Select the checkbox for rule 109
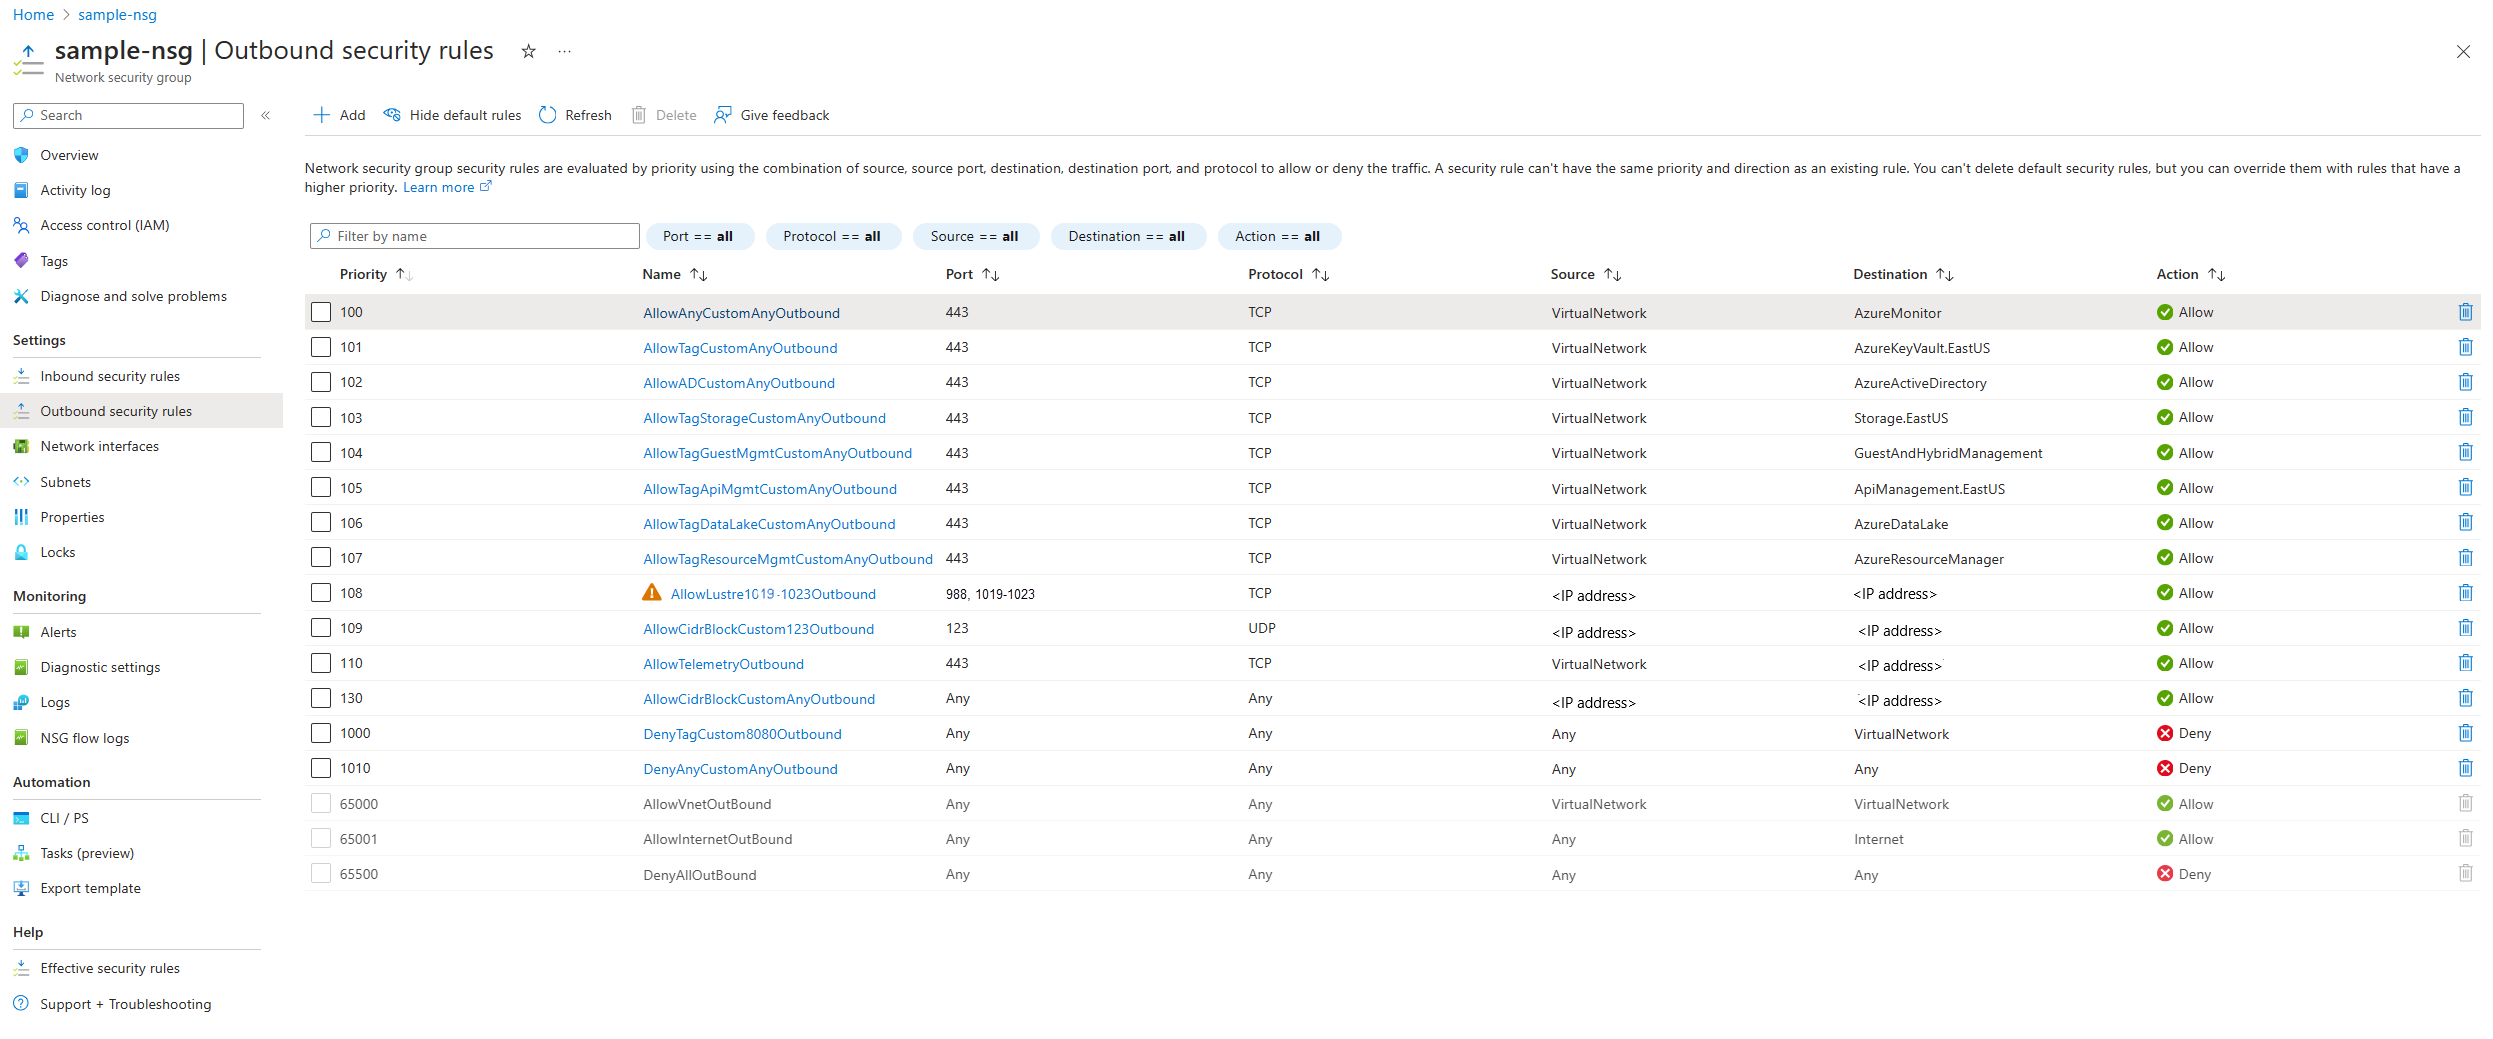Screen dimensions: 2493x1039 pos(321,628)
